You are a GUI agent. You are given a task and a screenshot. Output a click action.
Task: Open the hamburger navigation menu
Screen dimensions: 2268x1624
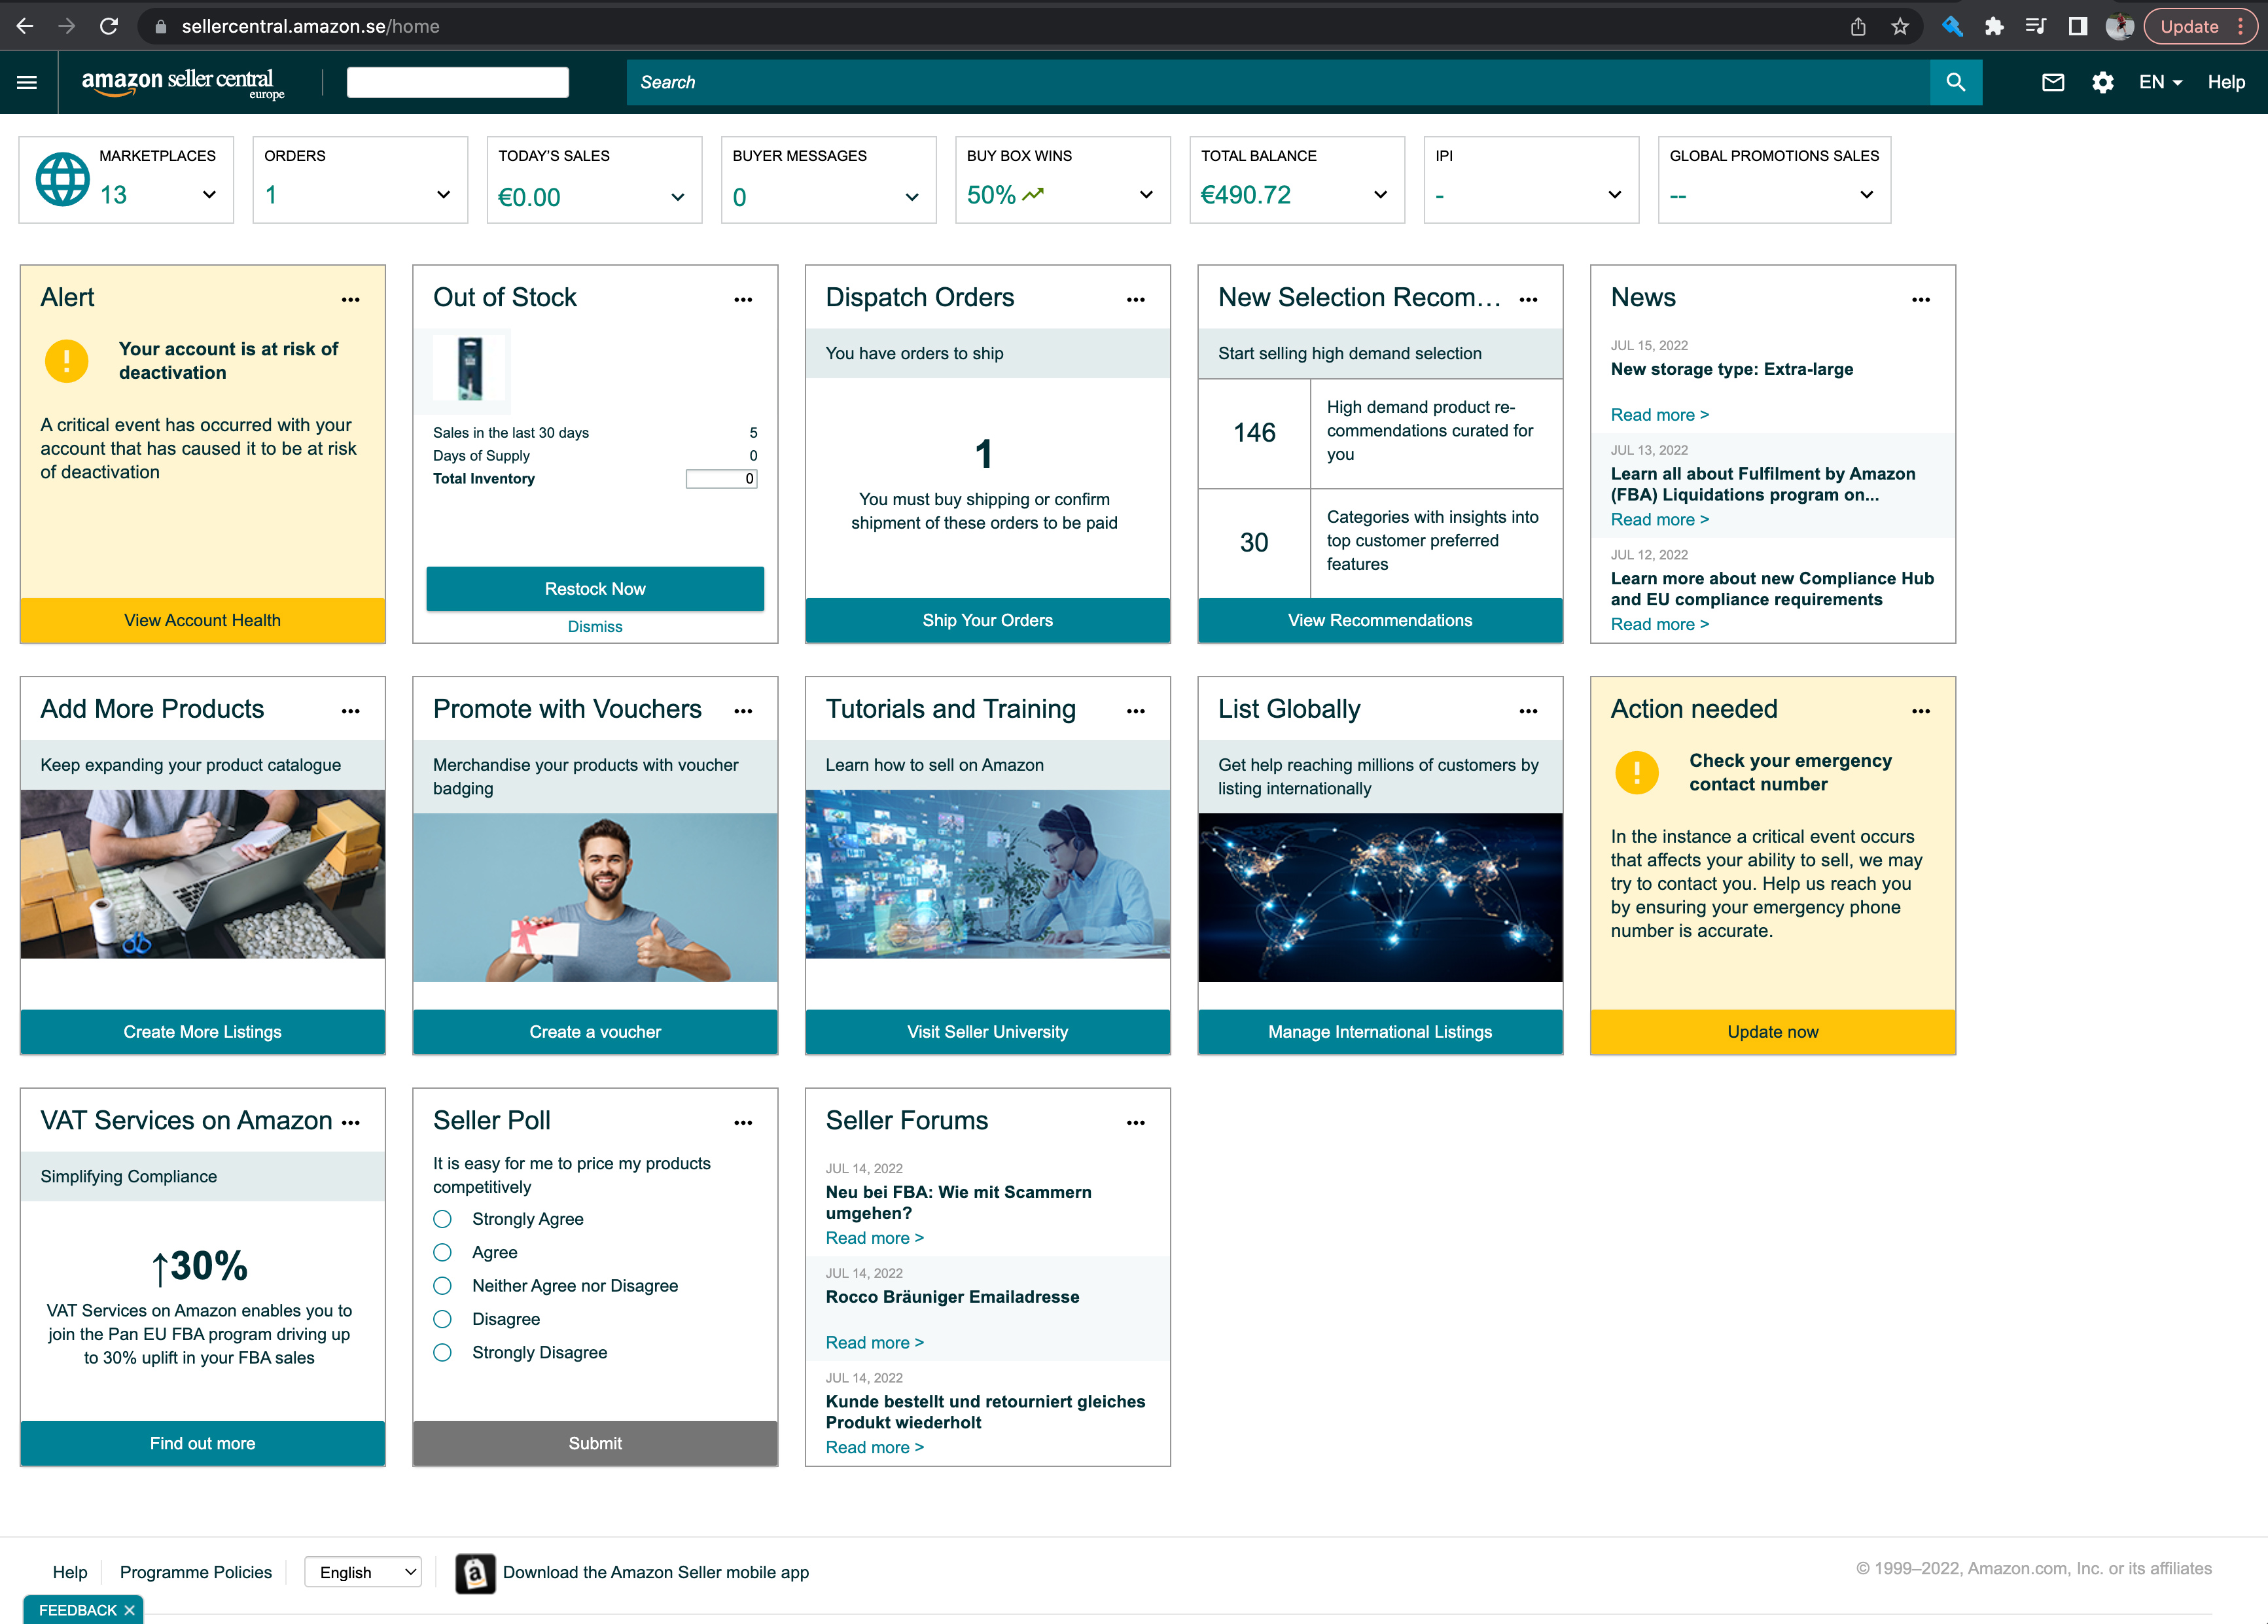[27, 82]
